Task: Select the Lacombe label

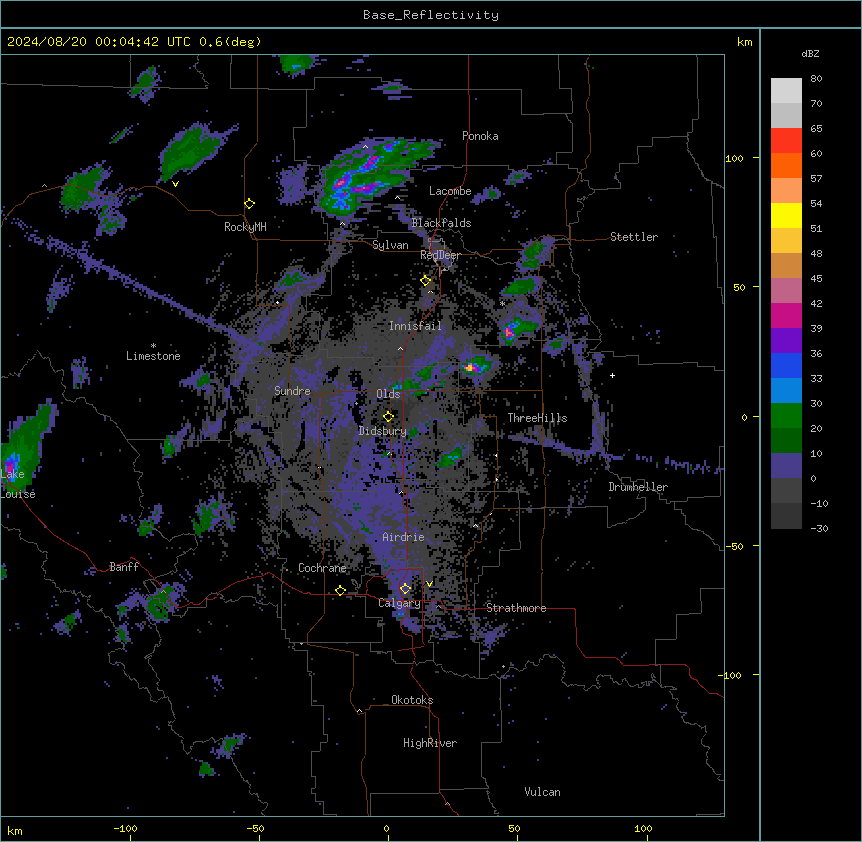Action: click(450, 191)
